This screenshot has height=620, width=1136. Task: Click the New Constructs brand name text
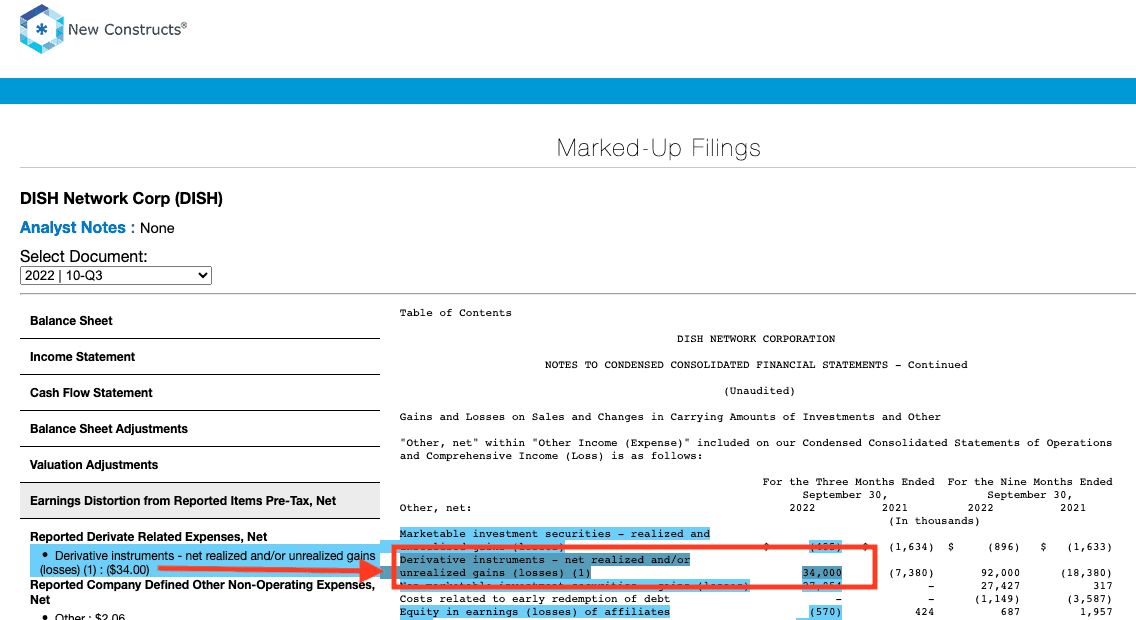pyautogui.click(x=128, y=30)
